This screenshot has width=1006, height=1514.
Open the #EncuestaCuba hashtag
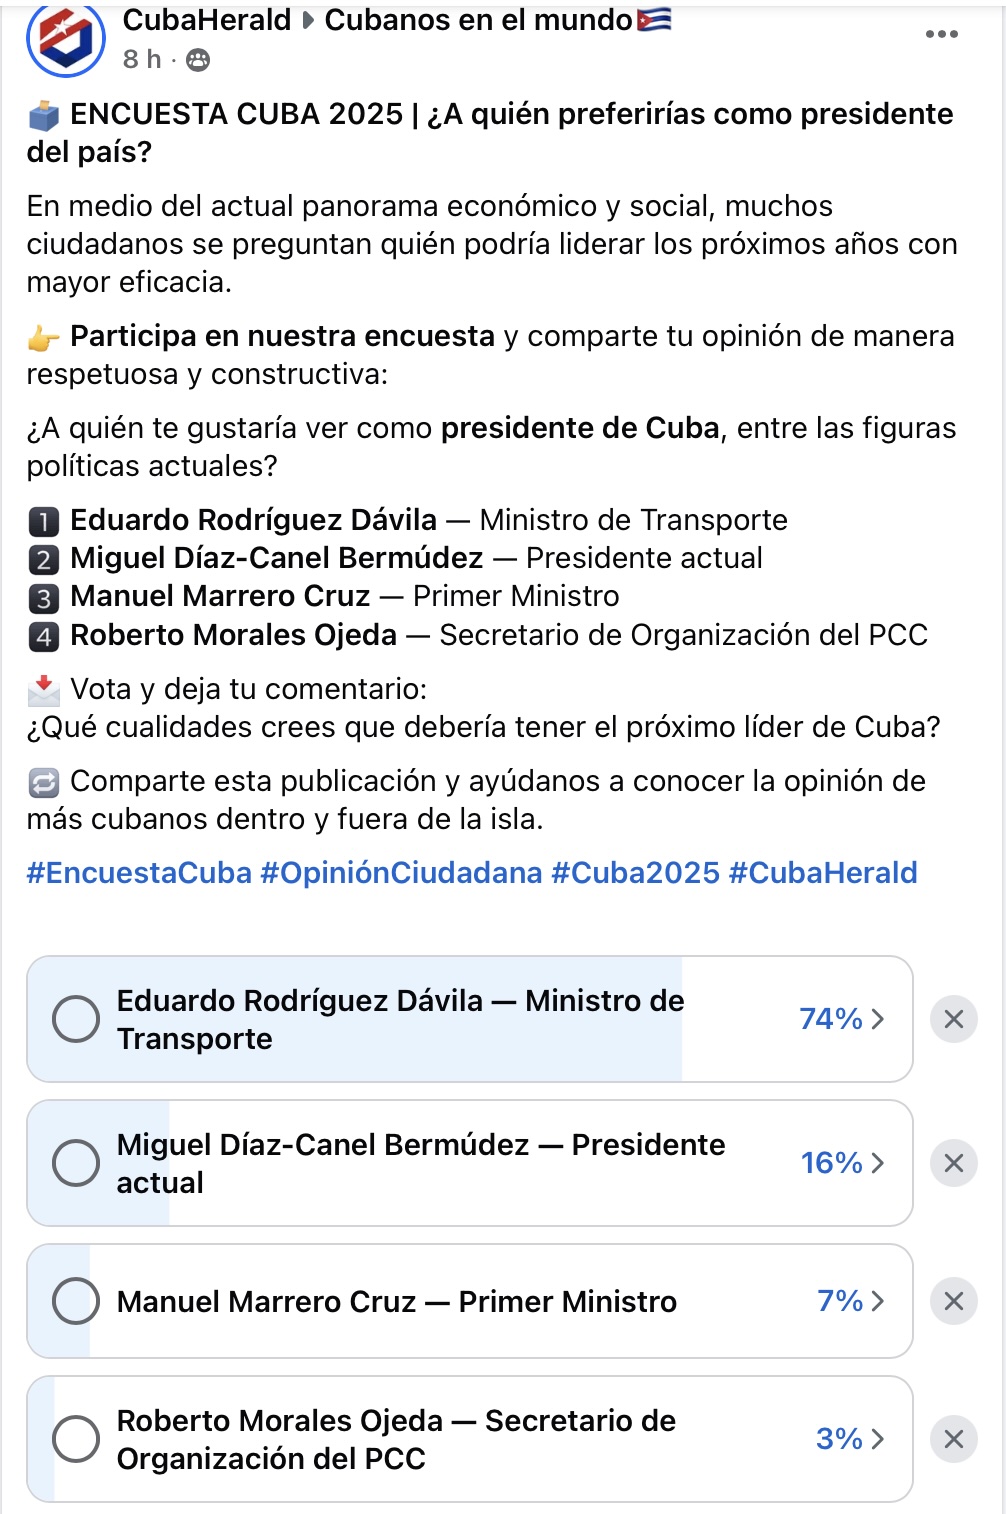pos(139,873)
